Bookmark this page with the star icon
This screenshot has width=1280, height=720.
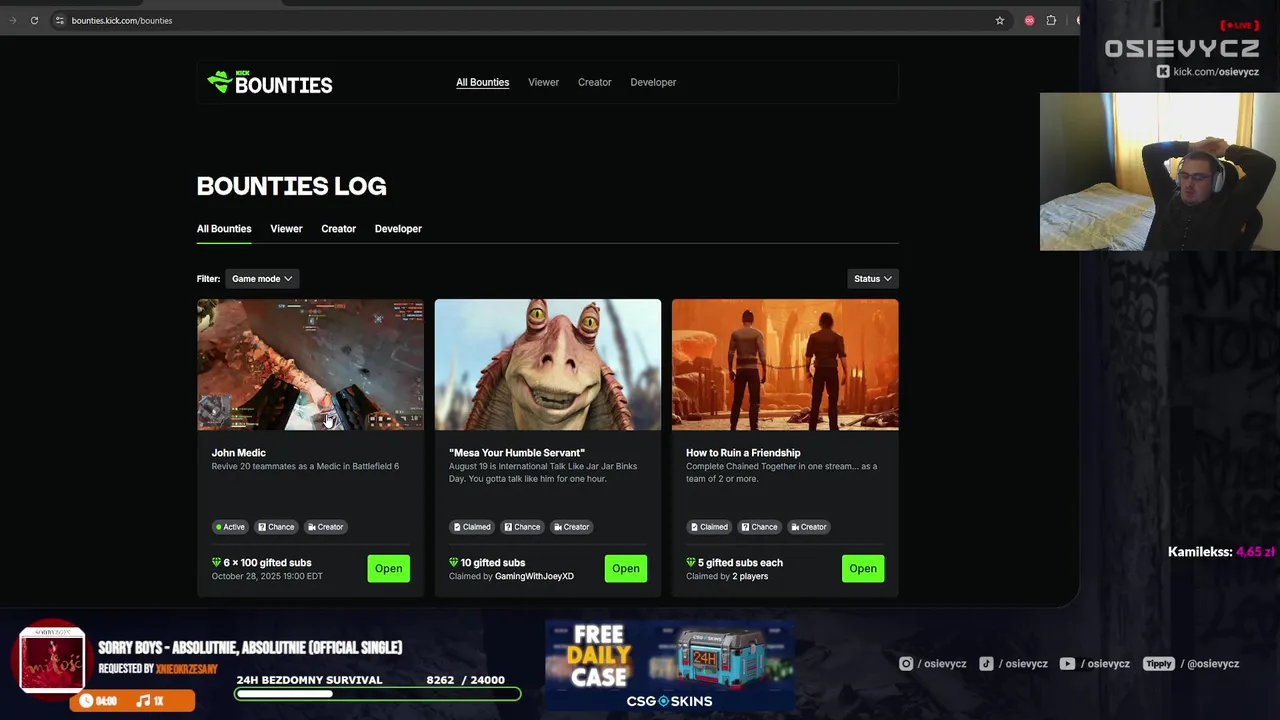pos(999,20)
